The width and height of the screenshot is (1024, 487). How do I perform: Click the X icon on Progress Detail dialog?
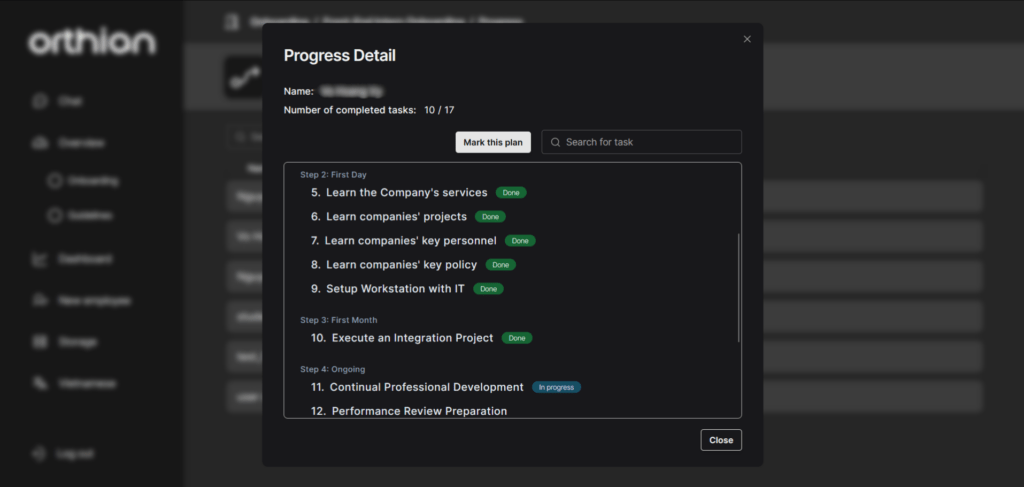(x=747, y=39)
